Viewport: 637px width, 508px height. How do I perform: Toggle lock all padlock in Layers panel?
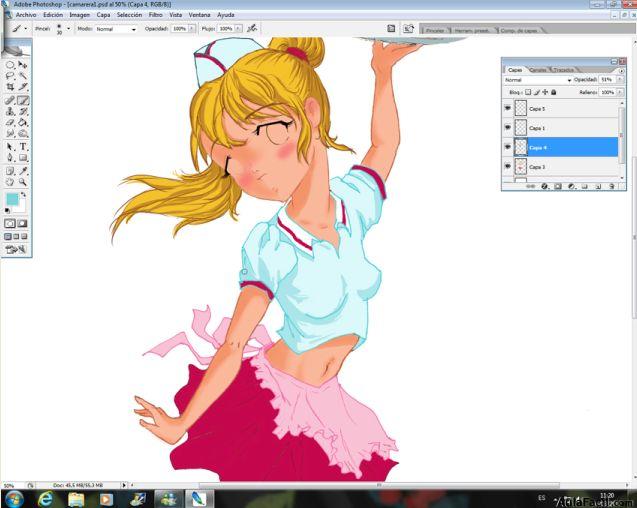click(553, 92)
